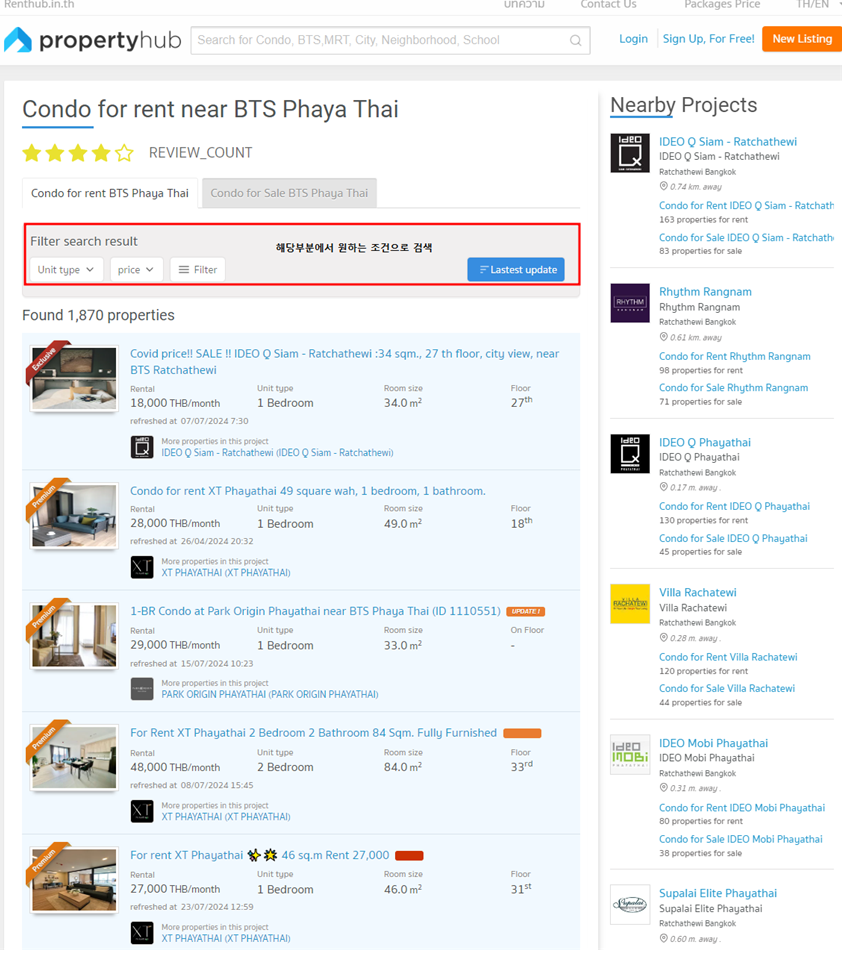The width and height of the screenshot is (843, 955).
Task: Click the IDEO Mobi Phayathai logo
Action: [x=630, y=755]
